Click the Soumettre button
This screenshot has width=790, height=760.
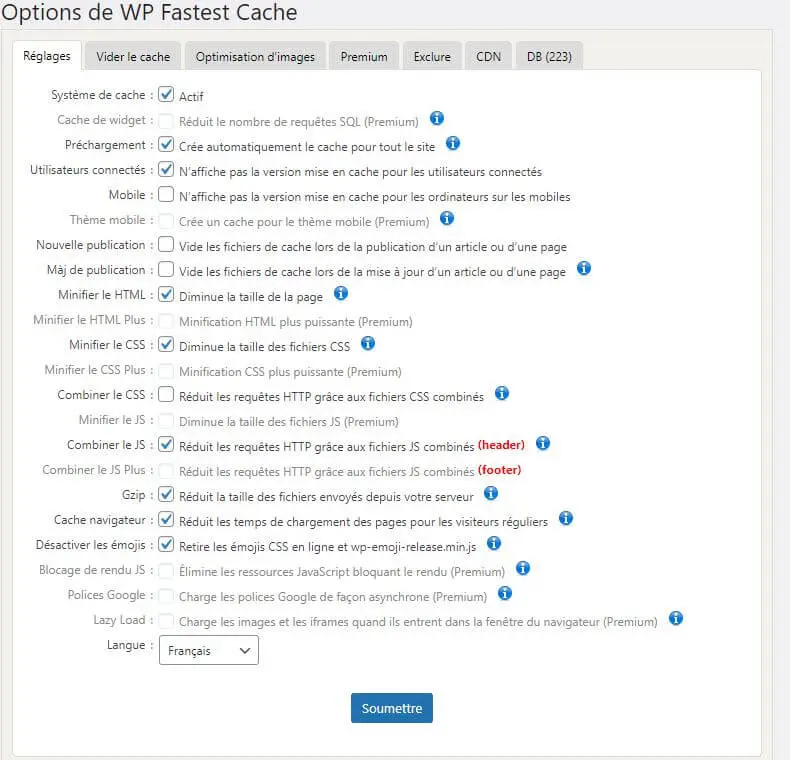(391, 708)
